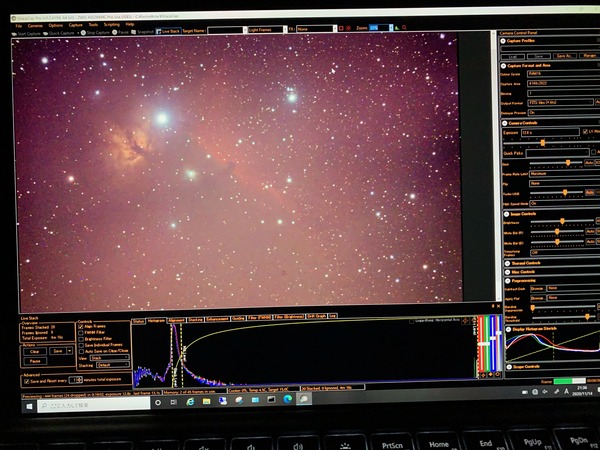Viewport: 600px width, 450px height.
Task: Toggle the Align Frames checkbox
Action: 81,327
